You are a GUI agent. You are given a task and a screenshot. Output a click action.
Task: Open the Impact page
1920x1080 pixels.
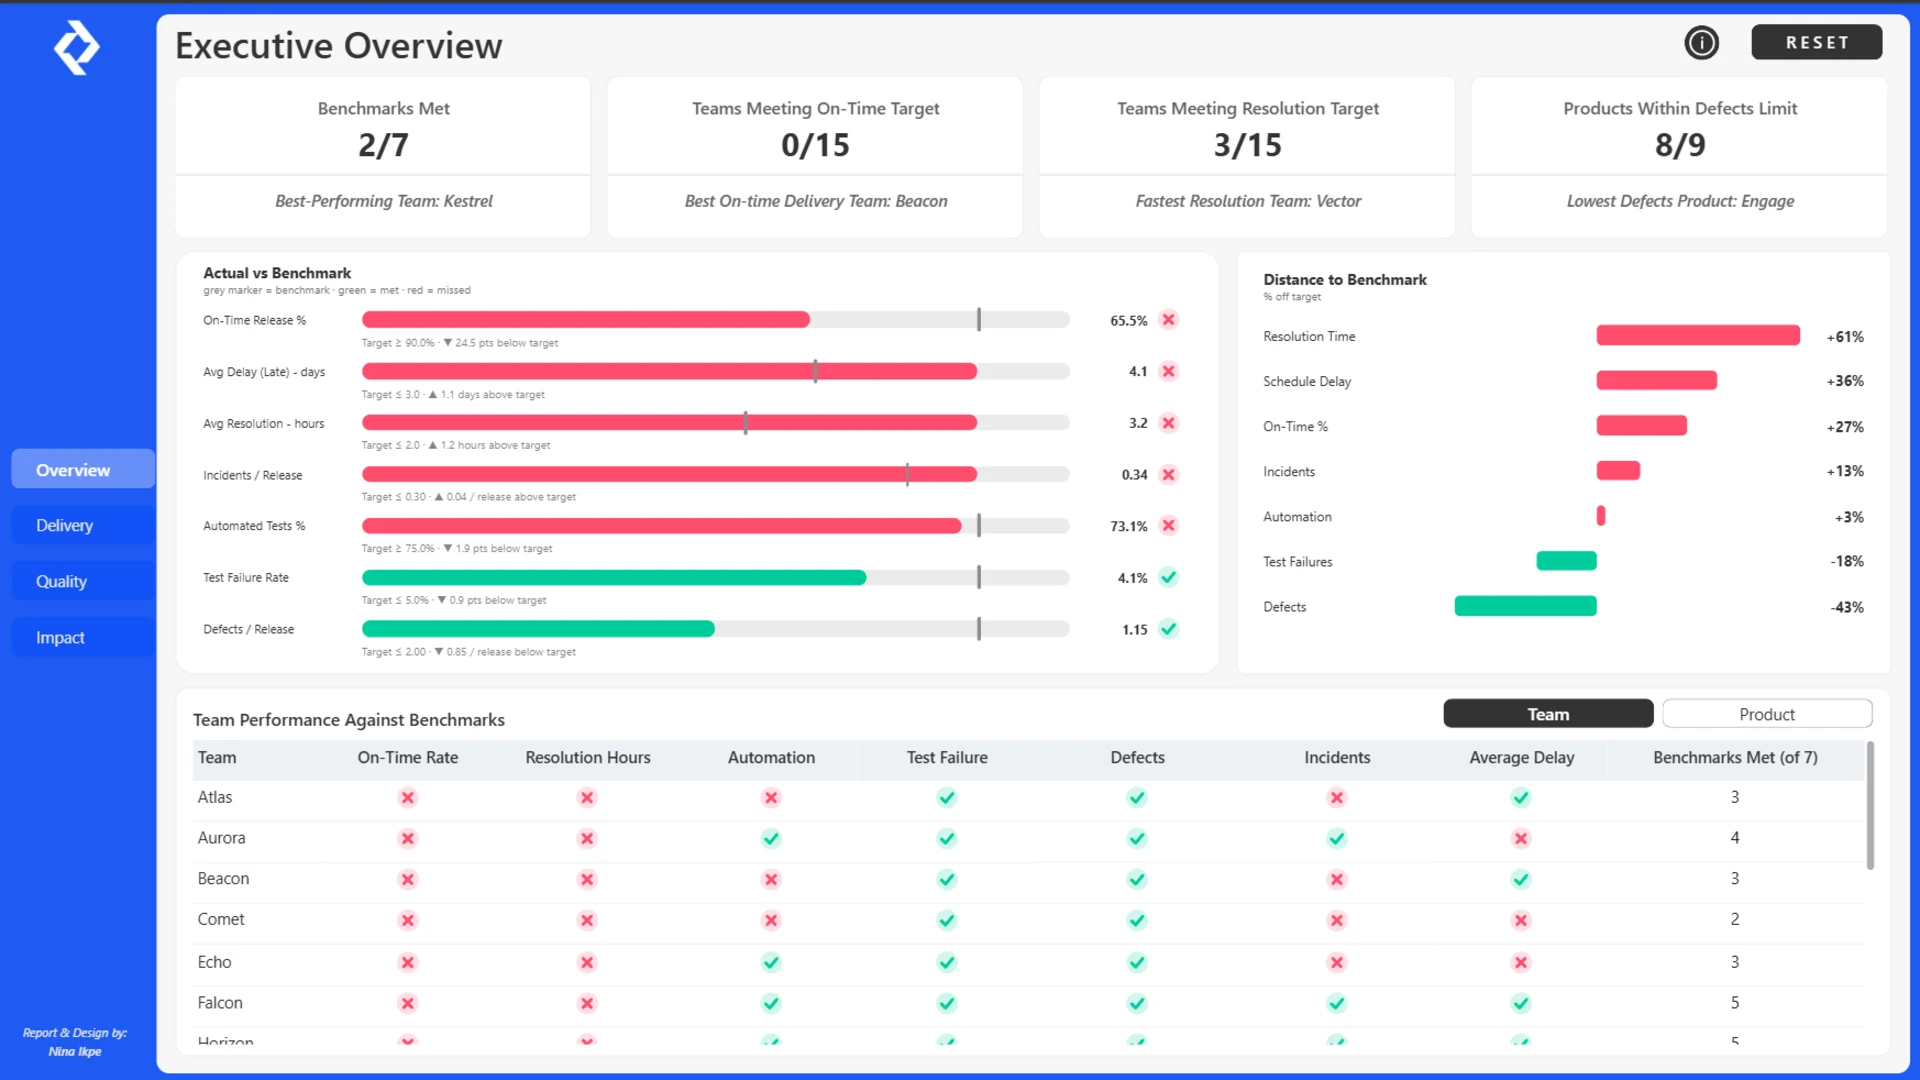click(83, 637)
